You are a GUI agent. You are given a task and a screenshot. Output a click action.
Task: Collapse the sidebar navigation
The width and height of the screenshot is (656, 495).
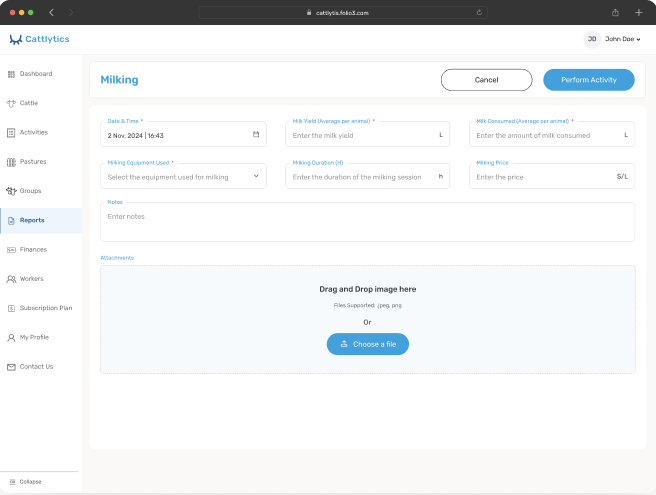[x=25, y=482]
